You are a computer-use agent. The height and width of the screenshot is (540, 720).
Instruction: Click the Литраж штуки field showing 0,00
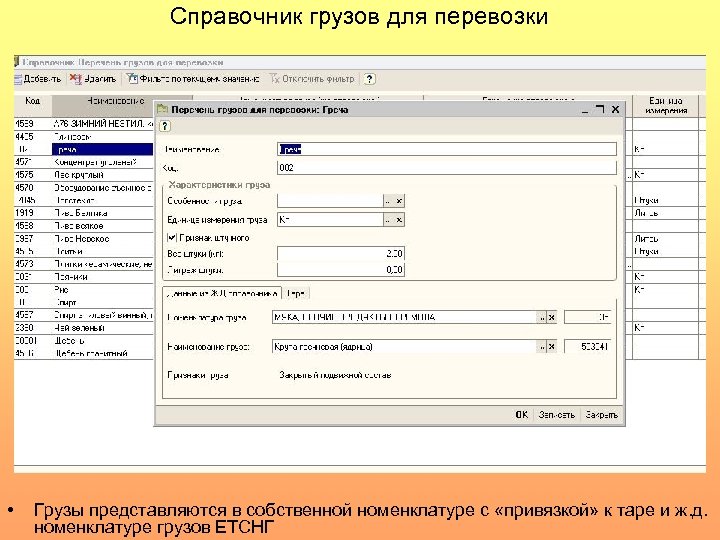coord(341,270)
